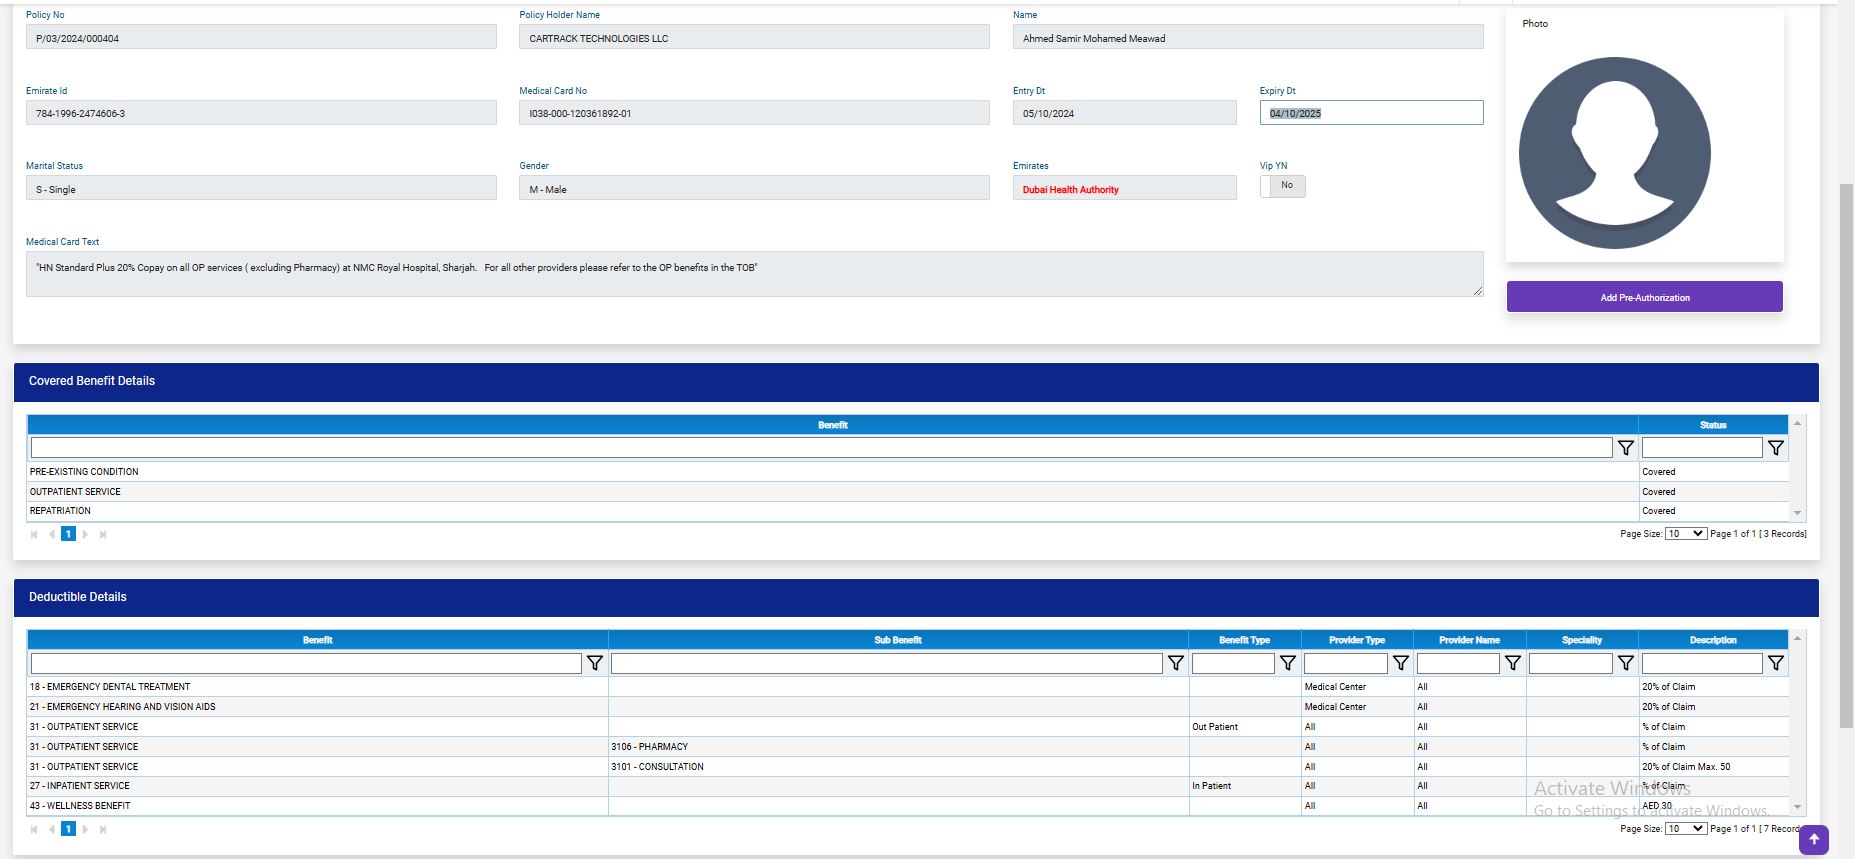Screen dimensions: 1855x859
Task: Open Page Size dropdown for Covered Benefit Details
Action: (1685, 534)
